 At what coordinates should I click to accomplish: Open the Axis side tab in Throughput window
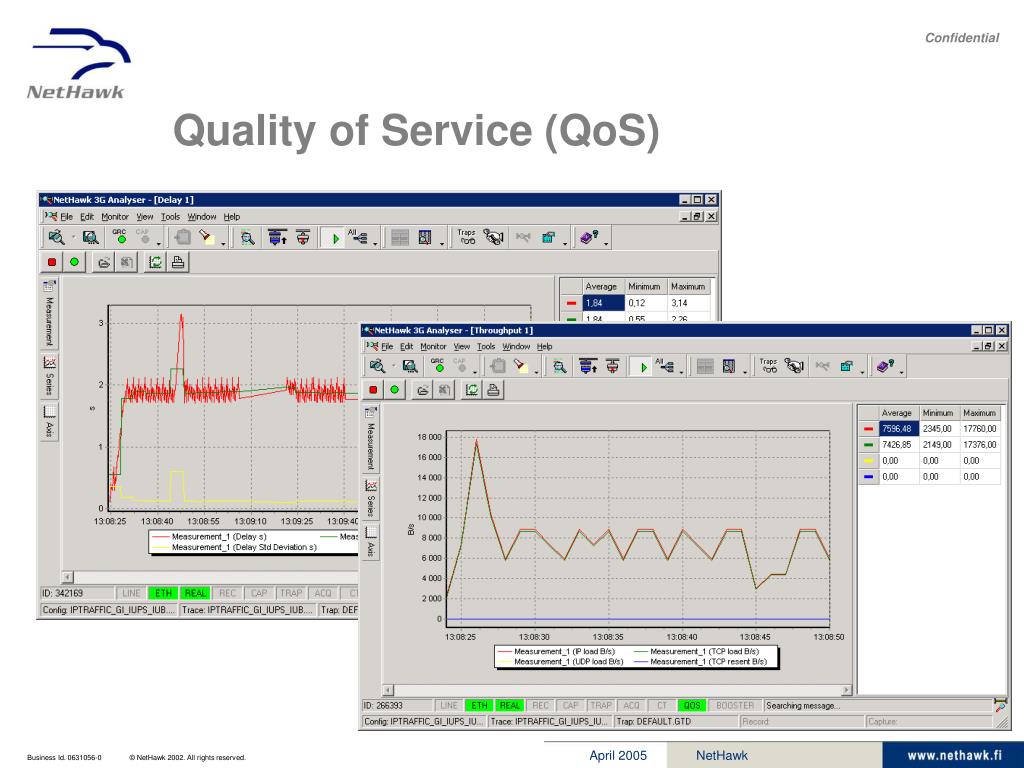pyautogui.click(x=371, y=541)
